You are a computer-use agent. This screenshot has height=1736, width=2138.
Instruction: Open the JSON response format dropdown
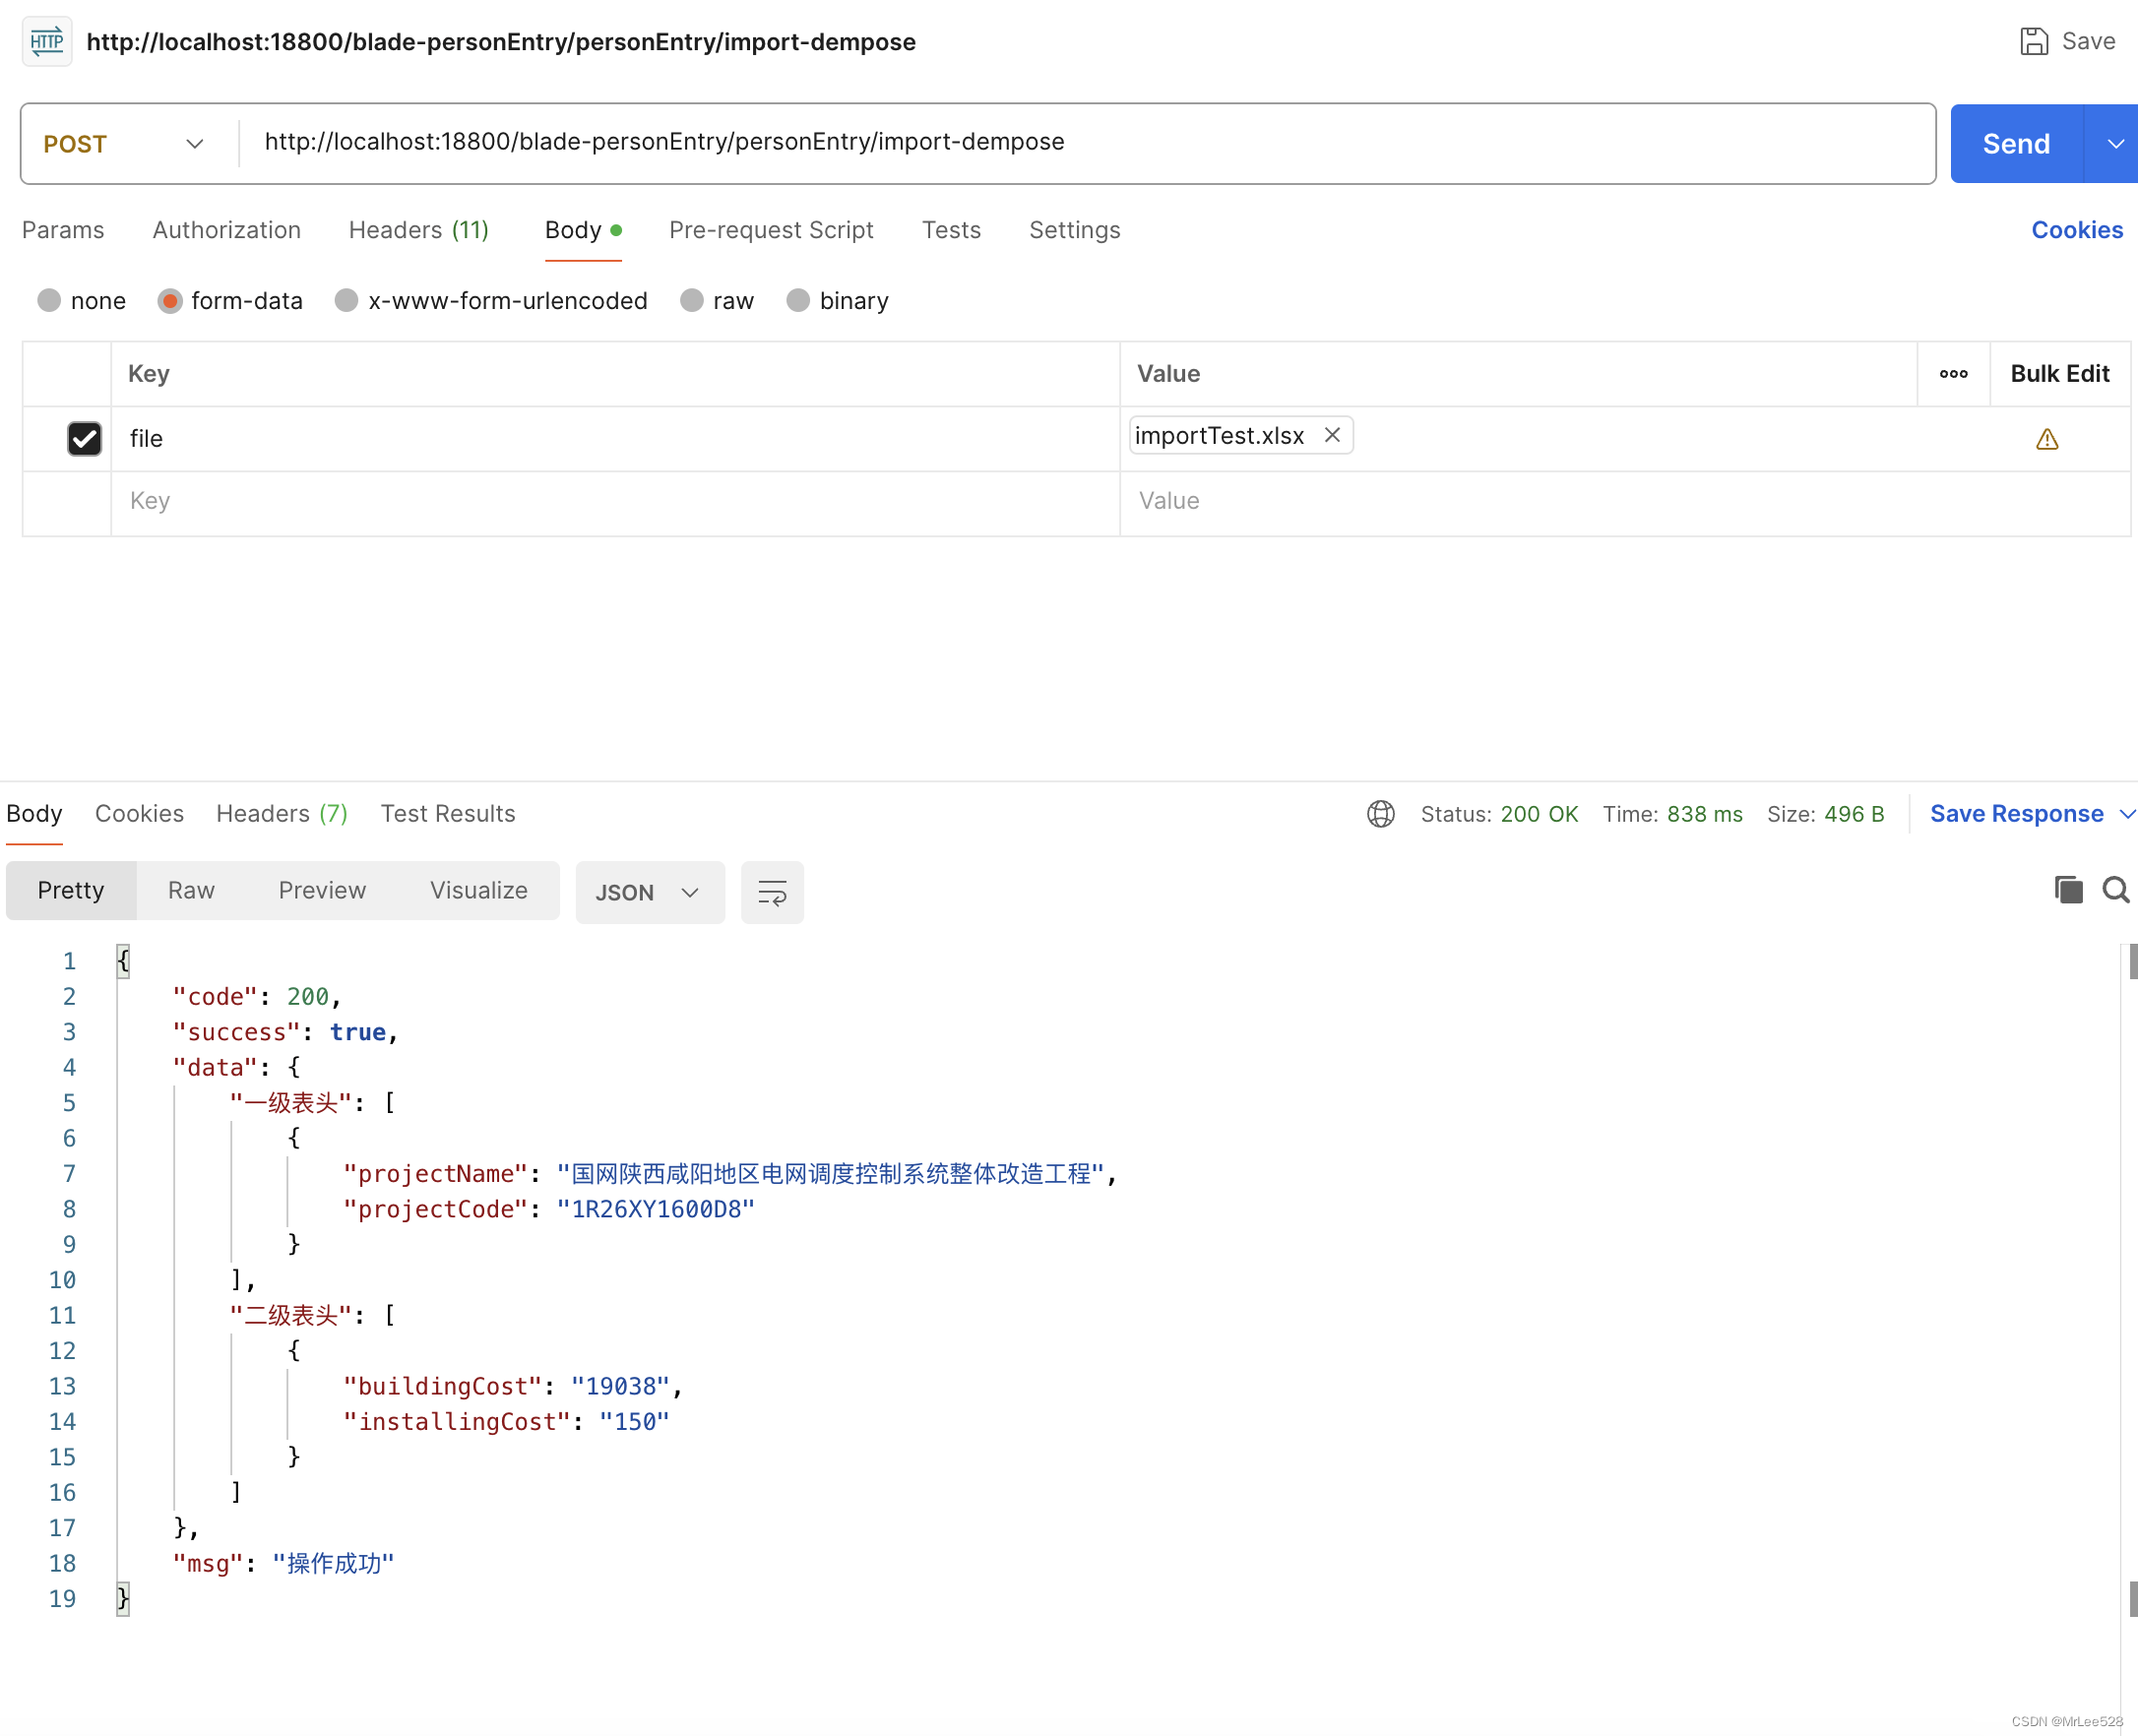coord(649,892)
